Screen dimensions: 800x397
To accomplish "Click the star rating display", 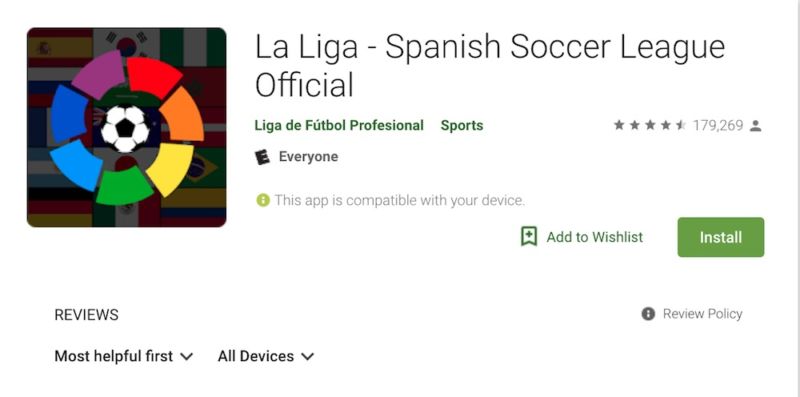I will [649, 125].
